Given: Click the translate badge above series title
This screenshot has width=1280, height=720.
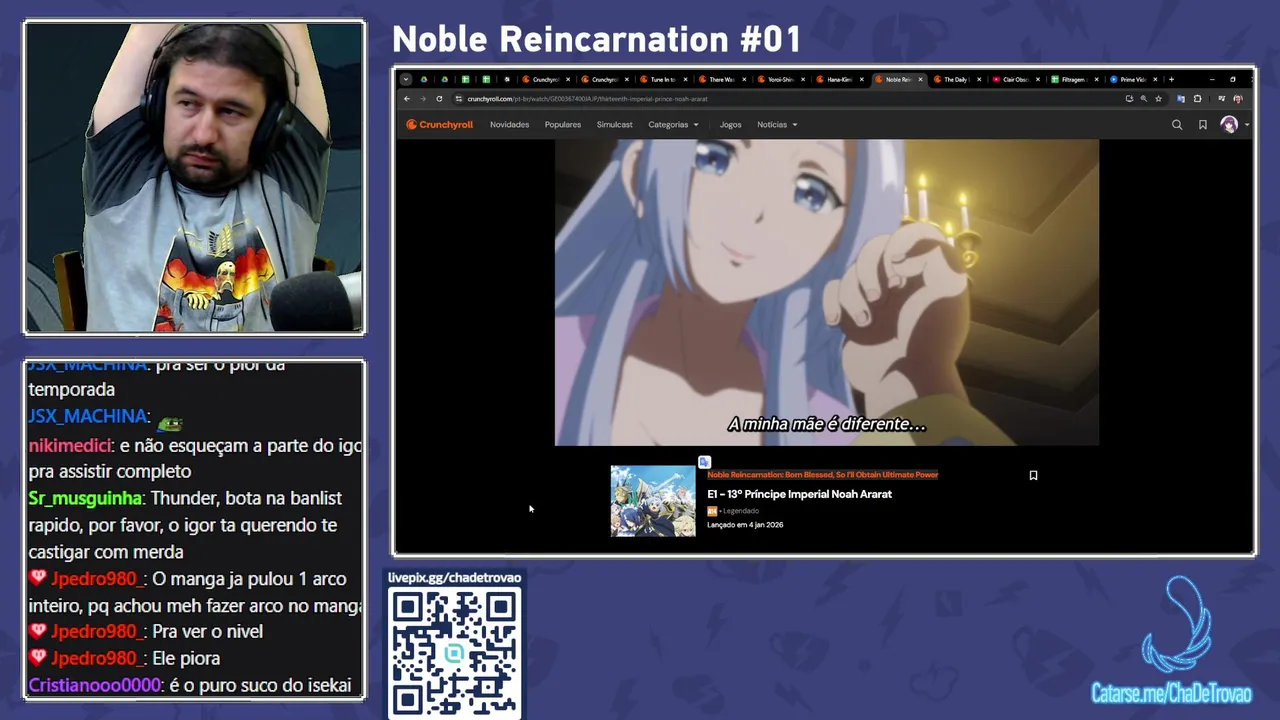Looking at the screenshot, I should [x=705, y=462].
